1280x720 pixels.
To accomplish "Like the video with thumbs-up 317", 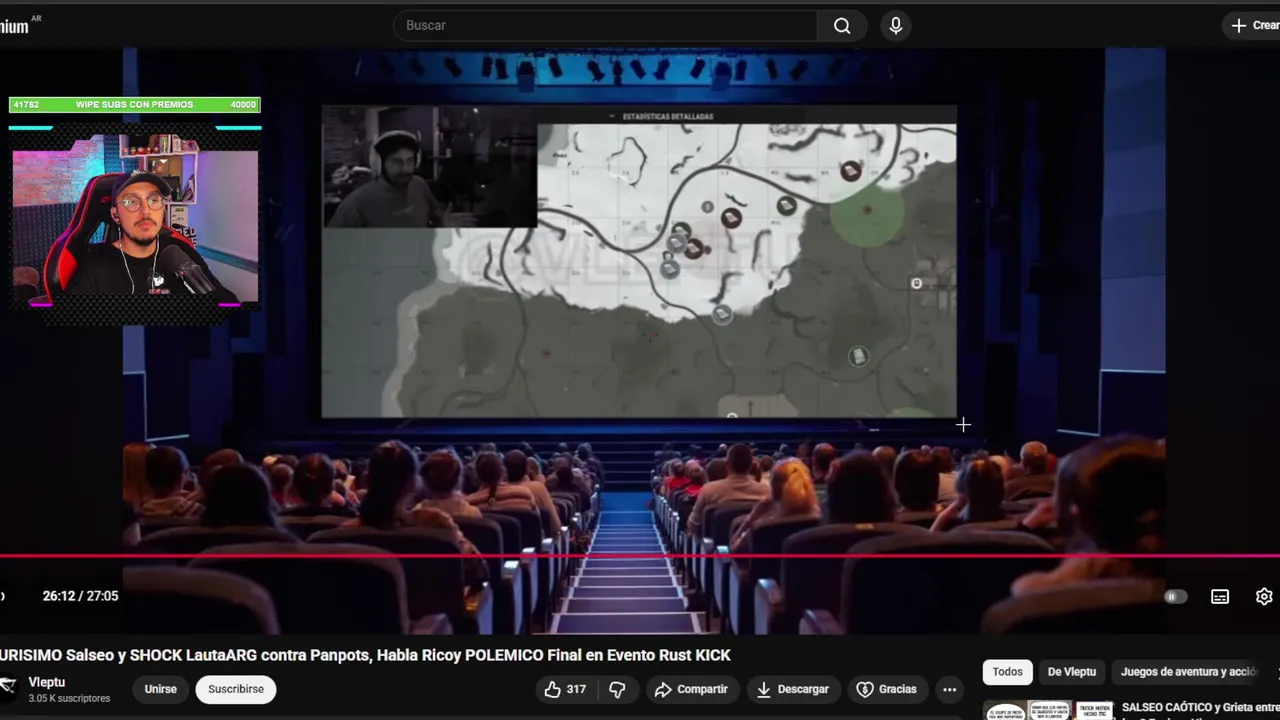I will point(565,689).
